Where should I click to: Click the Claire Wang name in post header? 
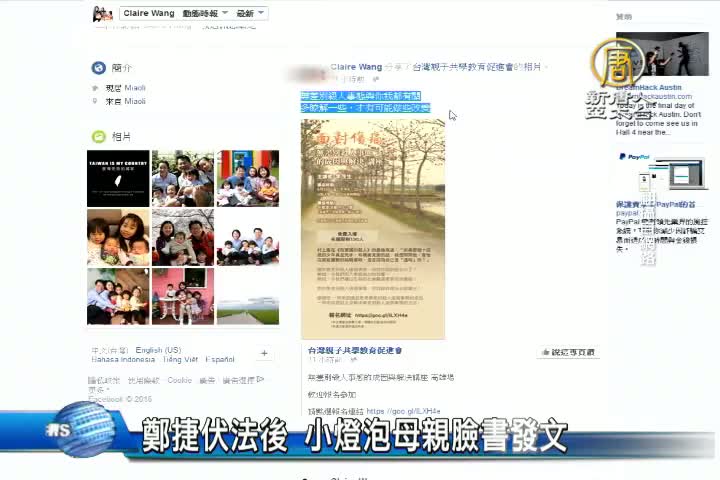[x=357, y=67]
